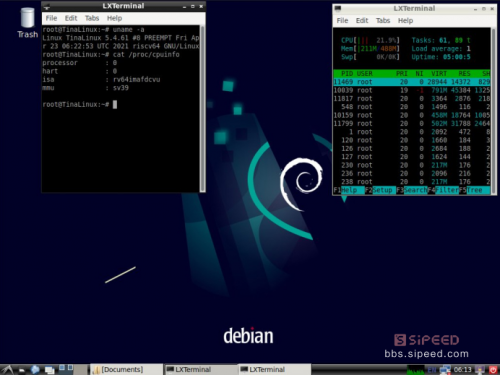Select htop process row PID 120
The image size is (500, 375).
coord(412,140)
